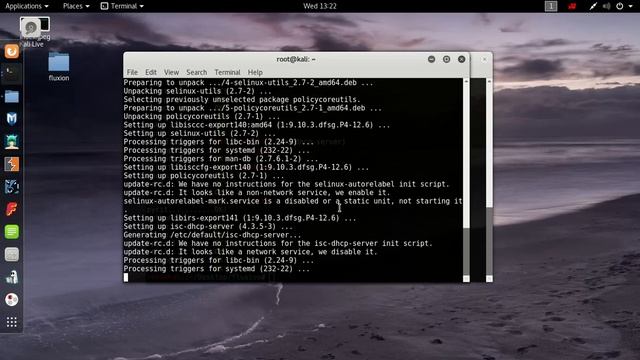
Task: Click 'Setting up libisccfg-export140' line
Action: coord(246,167)
